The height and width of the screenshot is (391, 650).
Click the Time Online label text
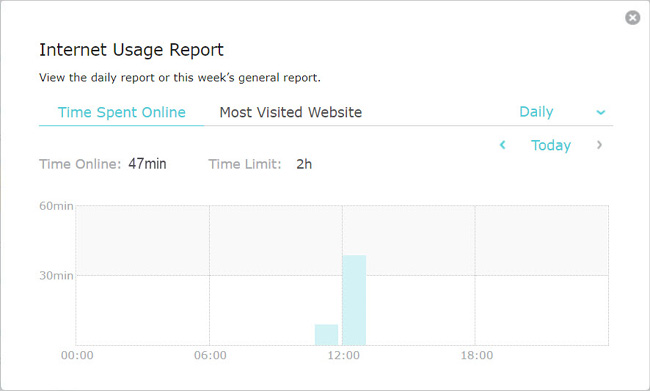click(x=80, y=164)
